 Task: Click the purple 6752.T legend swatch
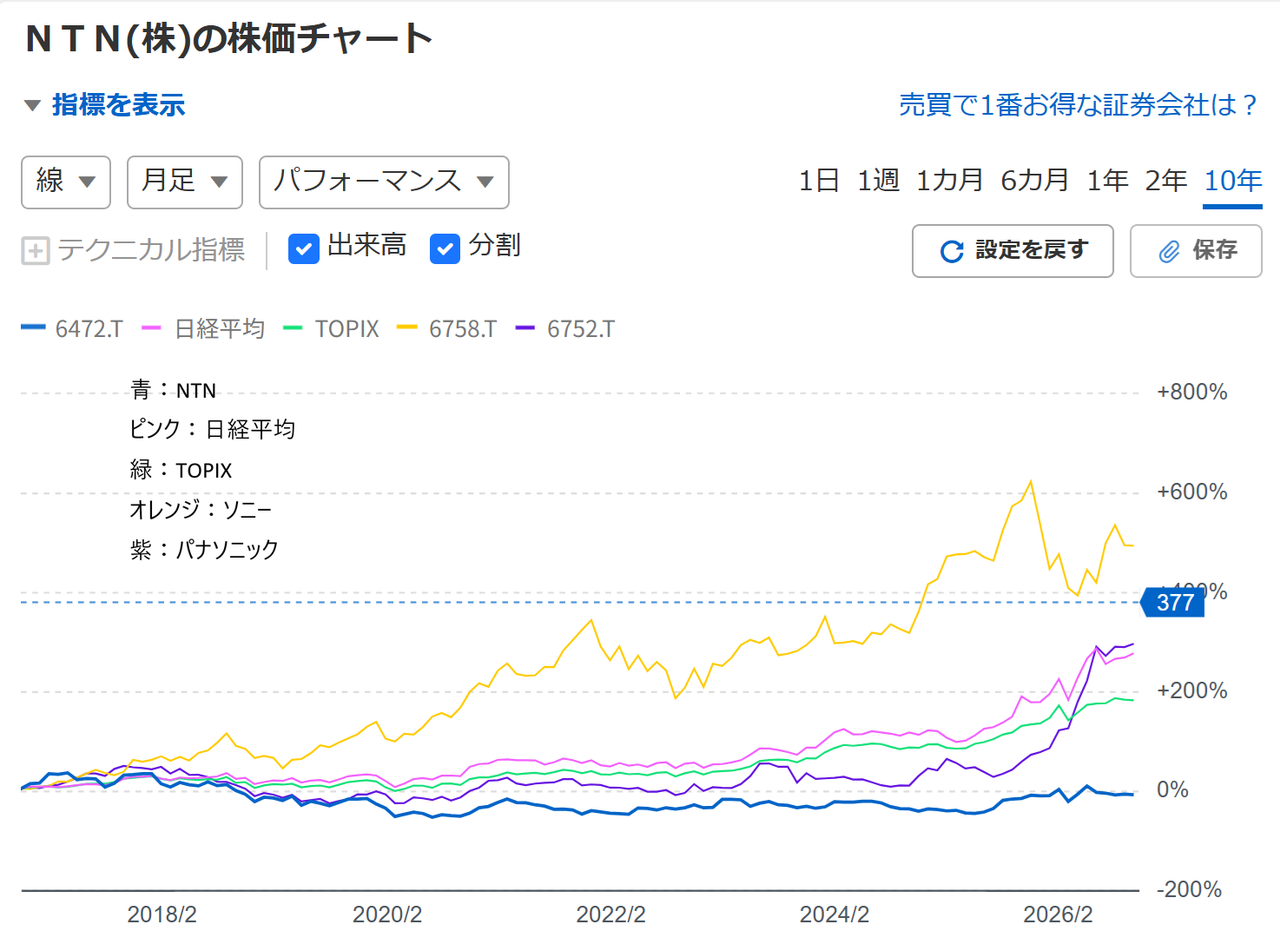(x=527, y=328)
